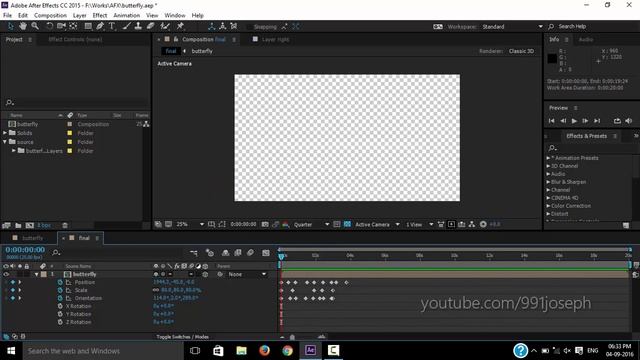The height and width of the screenshot is (360, 640).
Task: Open the Parent None dropdown
Action: (x=248, y=275)
